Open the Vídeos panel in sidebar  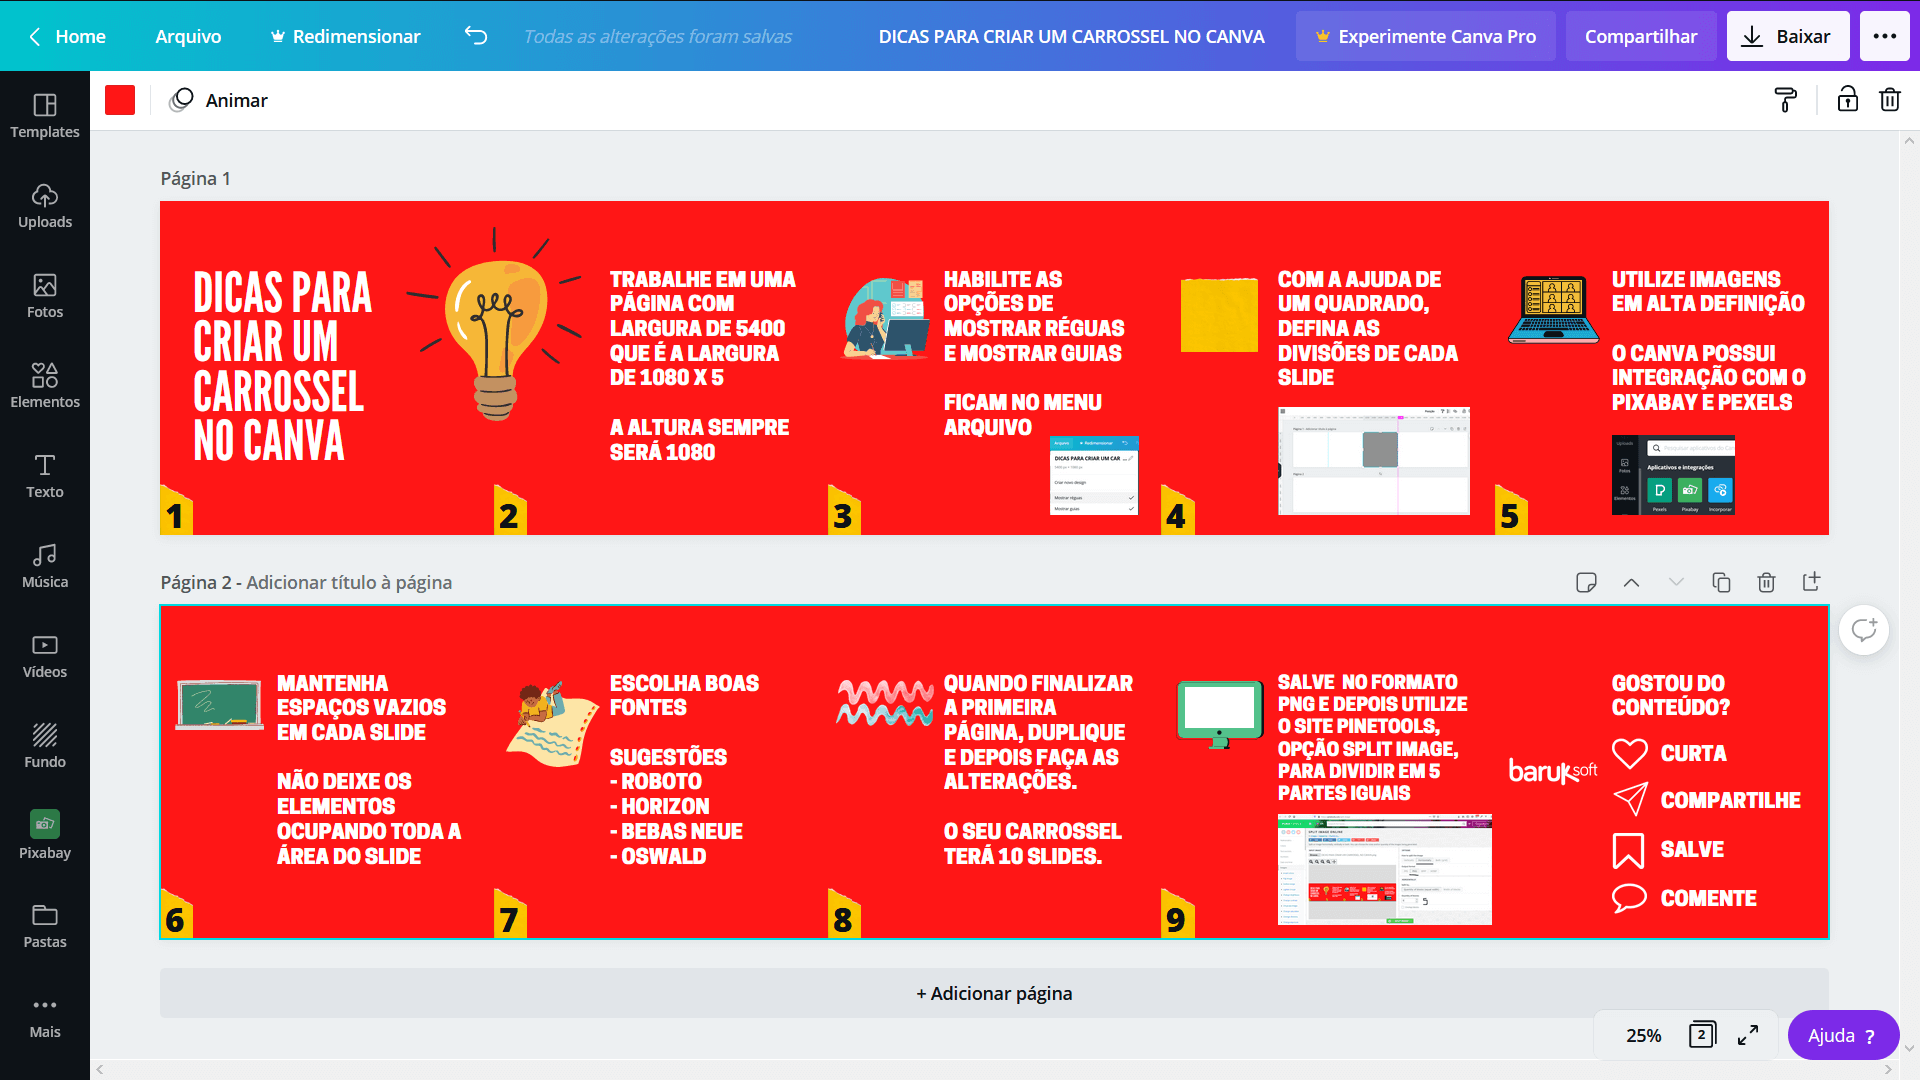click(x=44, y=655)
